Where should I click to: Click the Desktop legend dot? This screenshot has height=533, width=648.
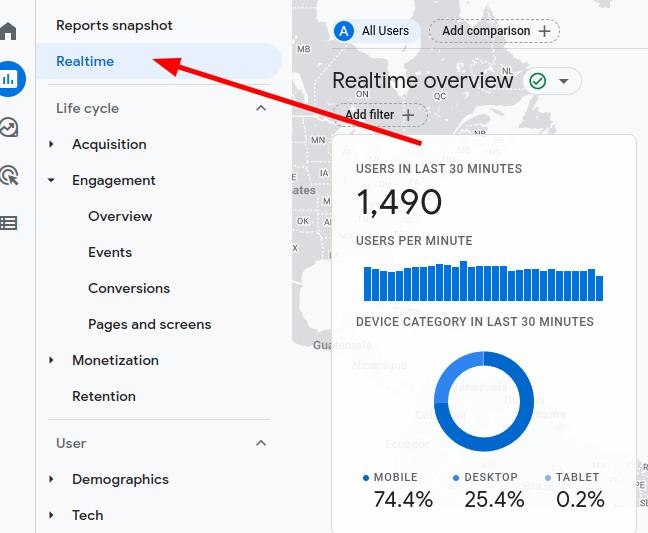456,478
